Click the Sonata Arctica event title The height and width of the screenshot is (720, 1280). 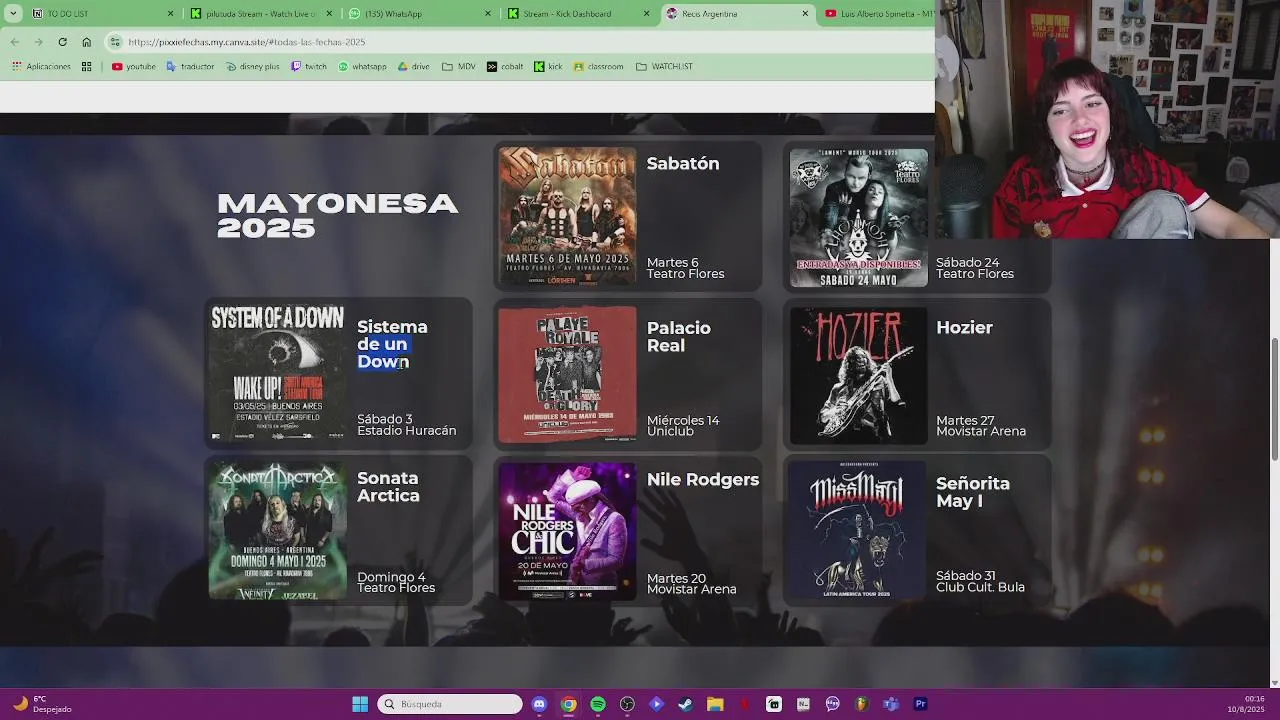pos(388,487)
